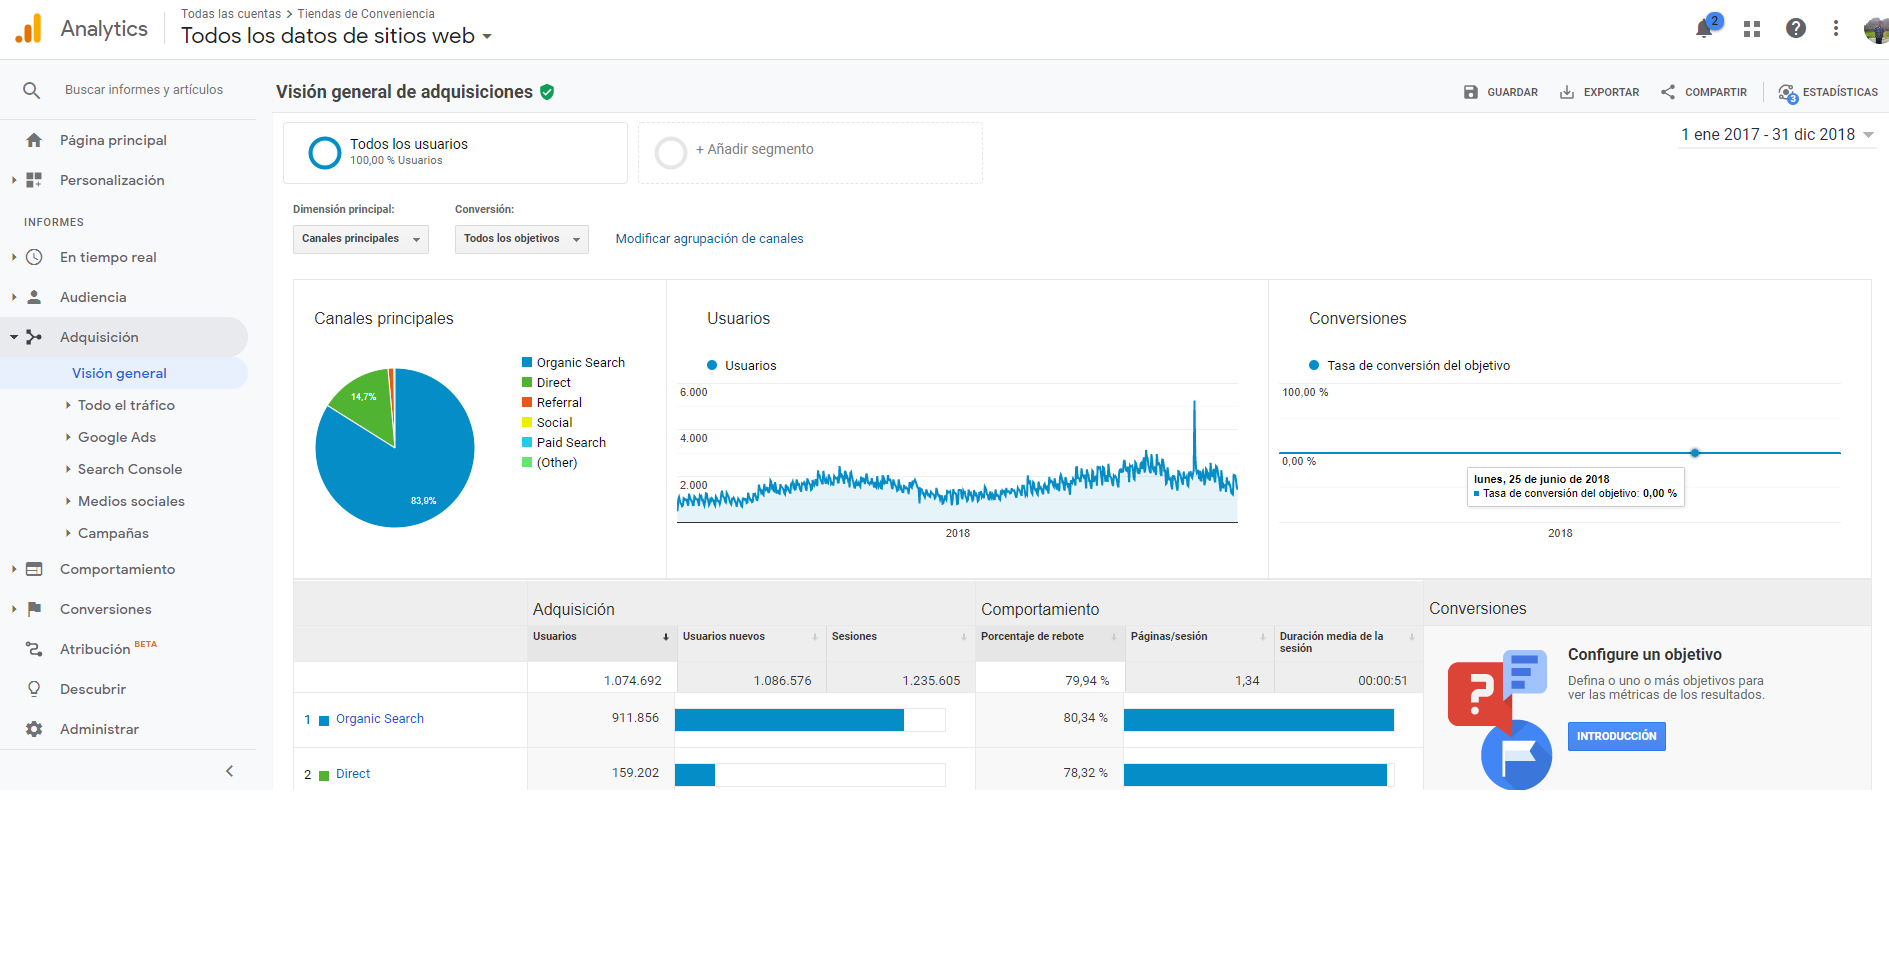Click the Compartir share icon
Image resolution: width=1889 pixels, height=965 pixels.
[1668, 92]
